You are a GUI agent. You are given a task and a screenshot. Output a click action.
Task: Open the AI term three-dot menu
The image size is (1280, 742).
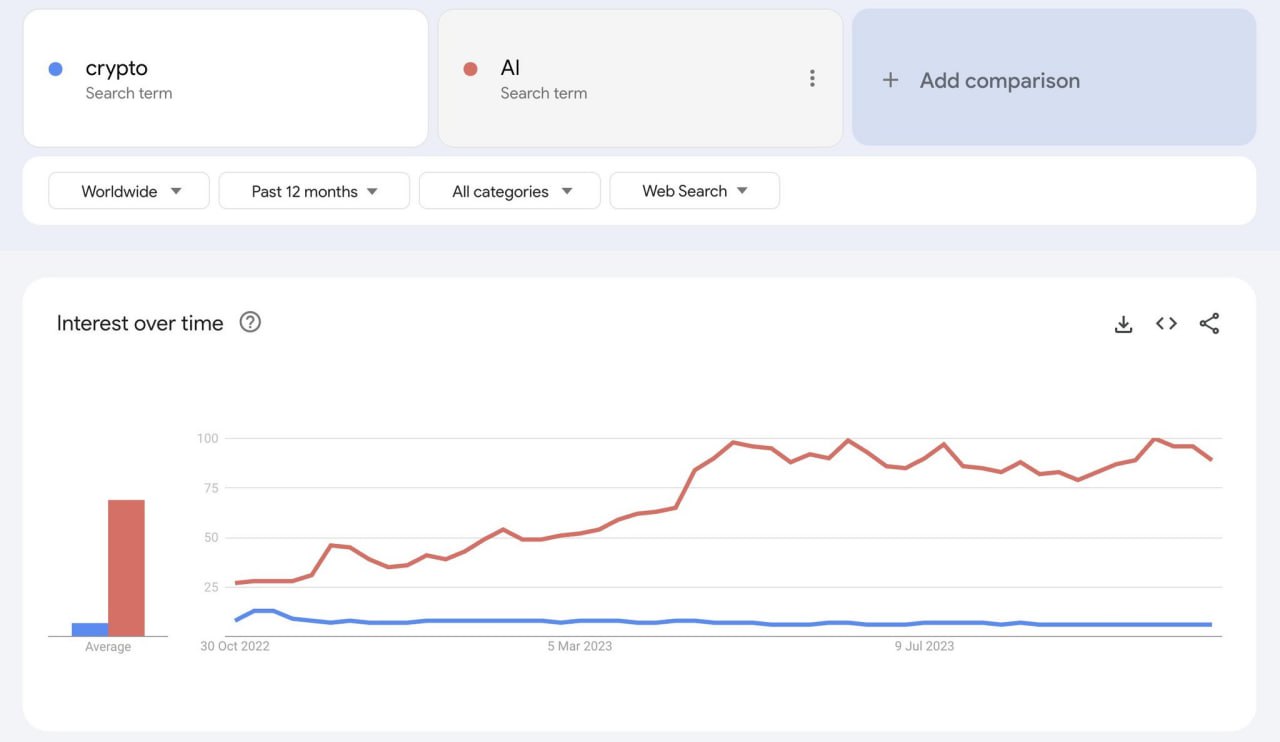pyautogui.click(x=812, y=78)
